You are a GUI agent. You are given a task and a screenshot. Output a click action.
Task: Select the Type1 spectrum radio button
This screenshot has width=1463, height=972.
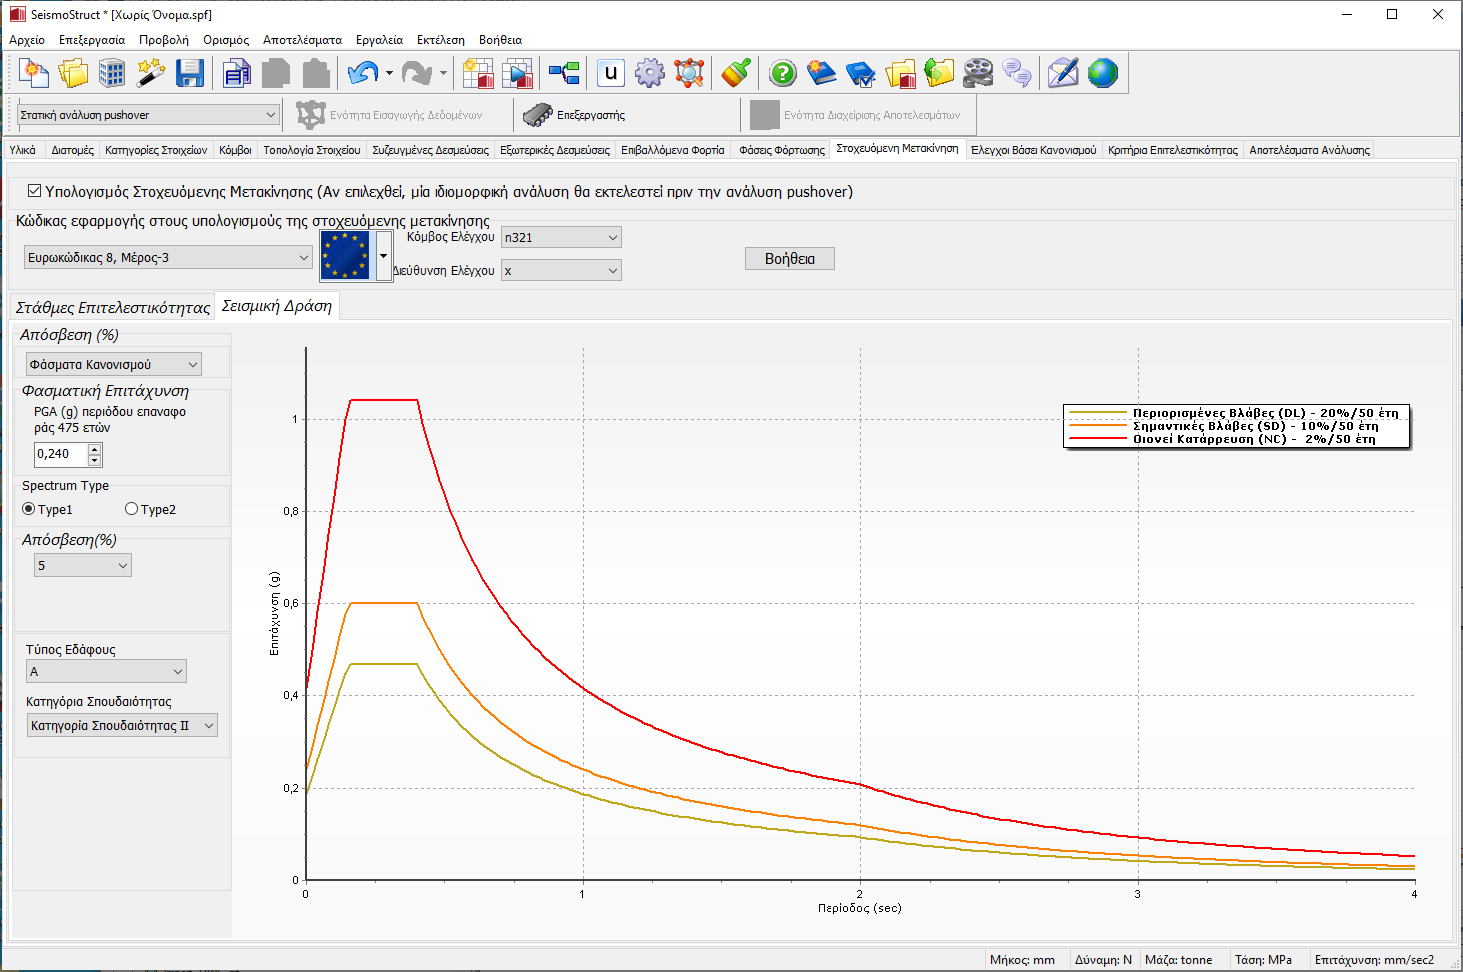click(x=29, y=509)
